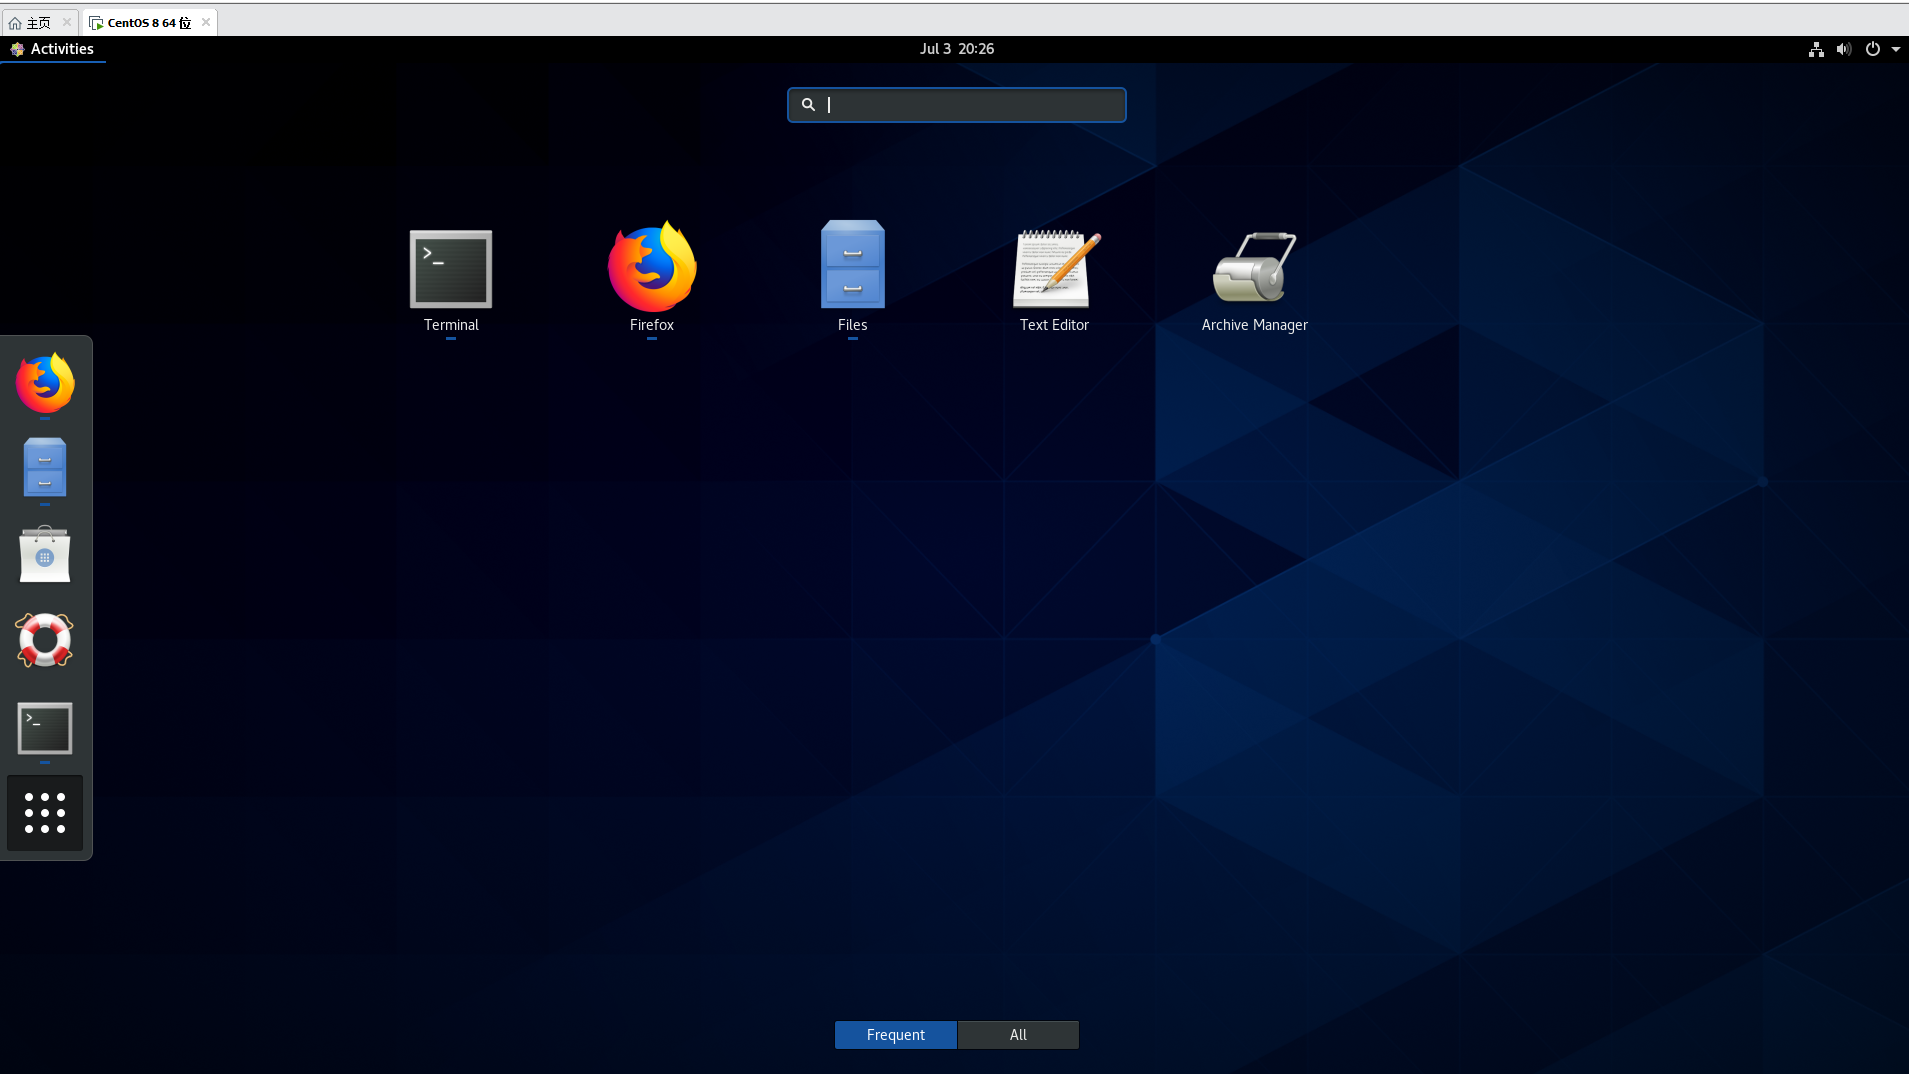Image resolution: width=1909 pixels, height=1074 pixels.
Task: Click the power icon in top bar
Action: point(1872,49)
